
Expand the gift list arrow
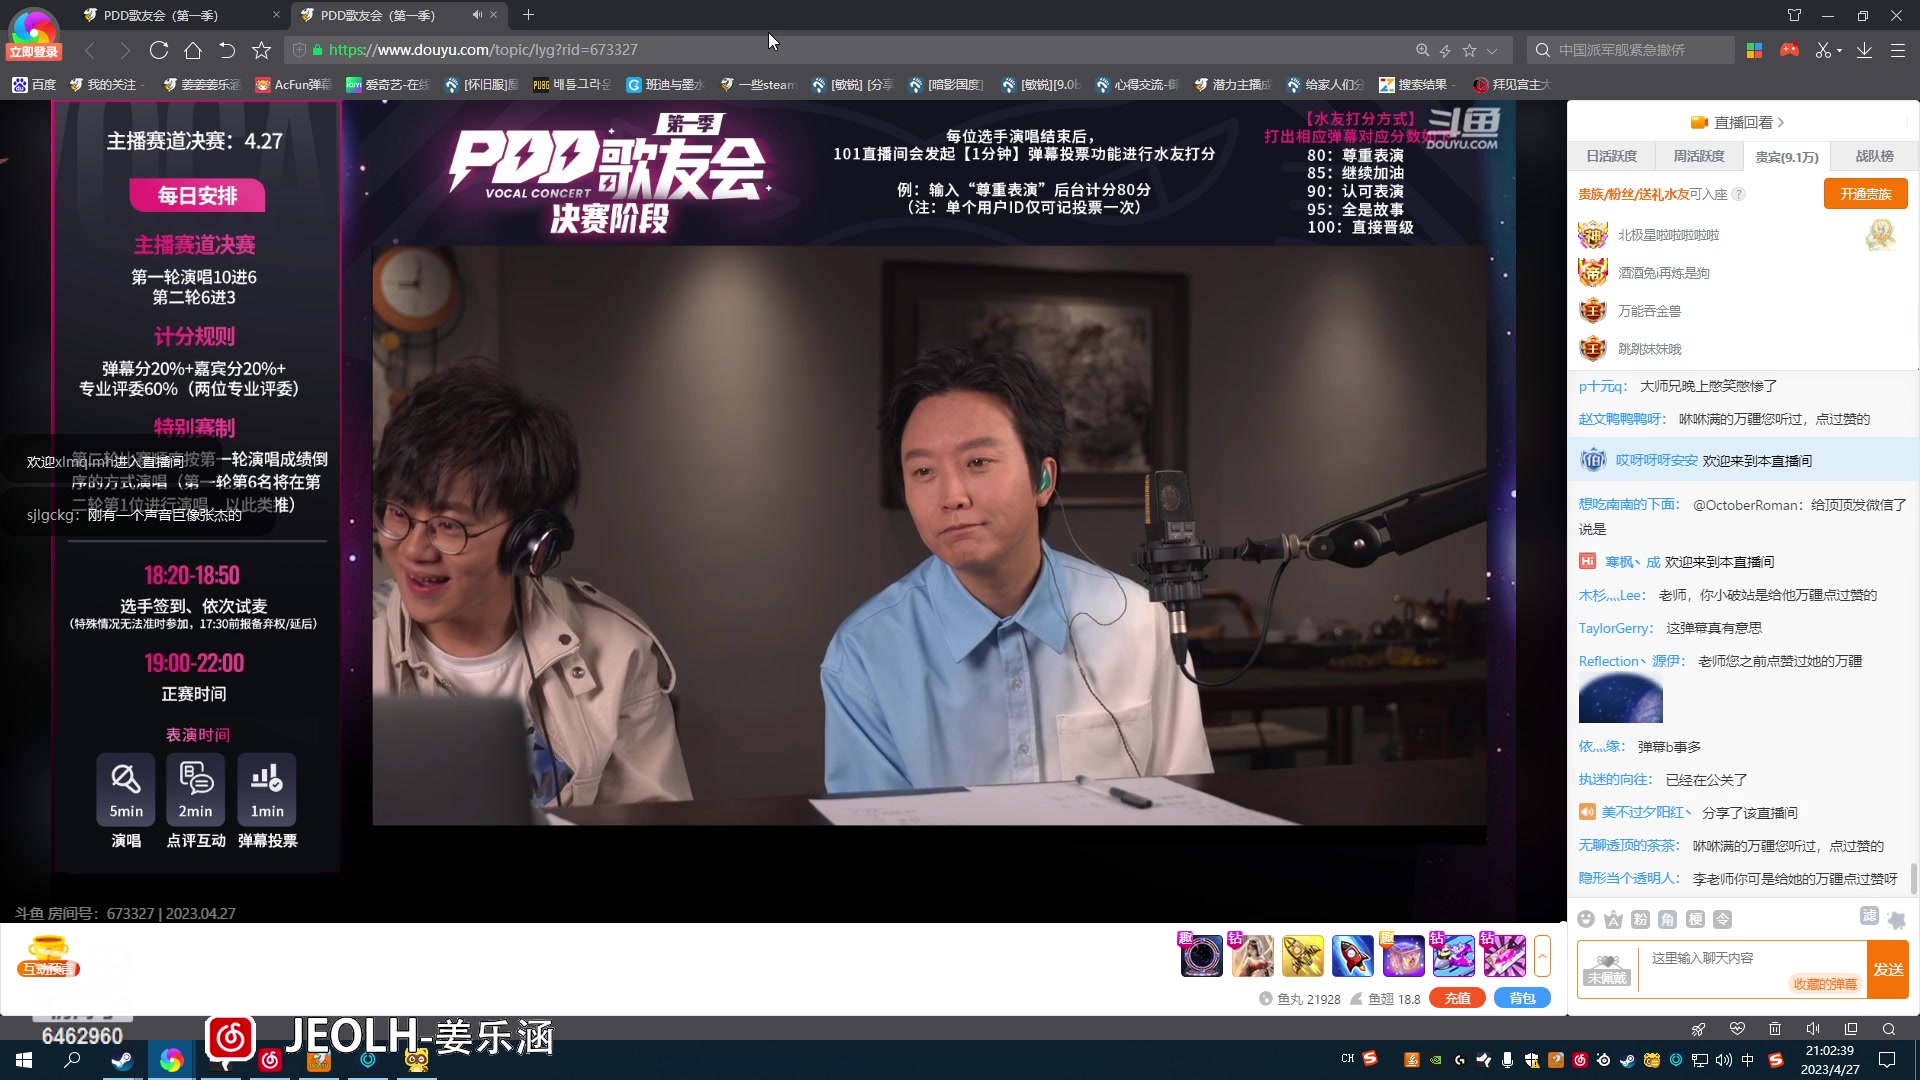[1542, 957]
